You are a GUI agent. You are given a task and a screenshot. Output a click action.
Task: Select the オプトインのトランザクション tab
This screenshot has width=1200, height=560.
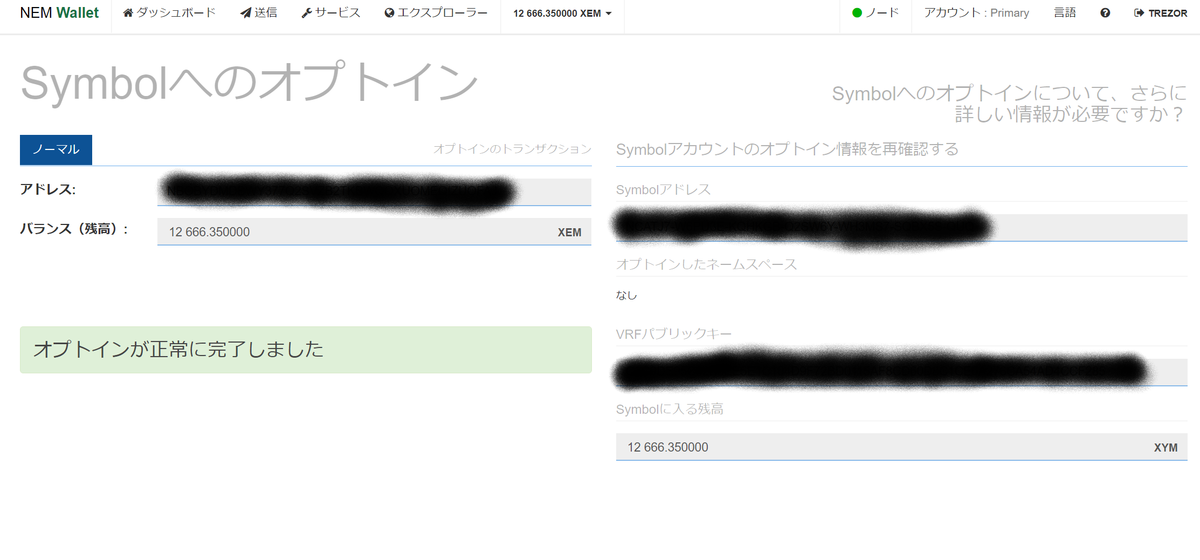coord(512,149)
